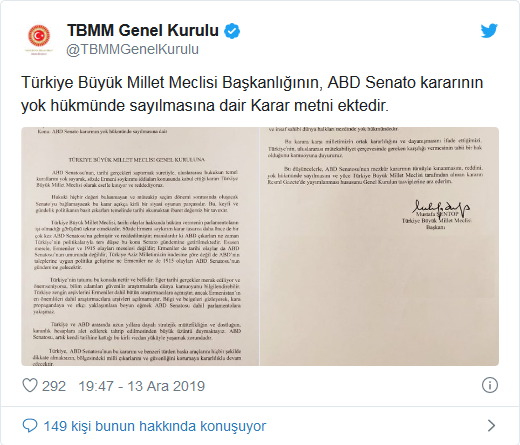Click the last paragraph on left page
The width and height of the screenshot is (520, 445).
137,357
